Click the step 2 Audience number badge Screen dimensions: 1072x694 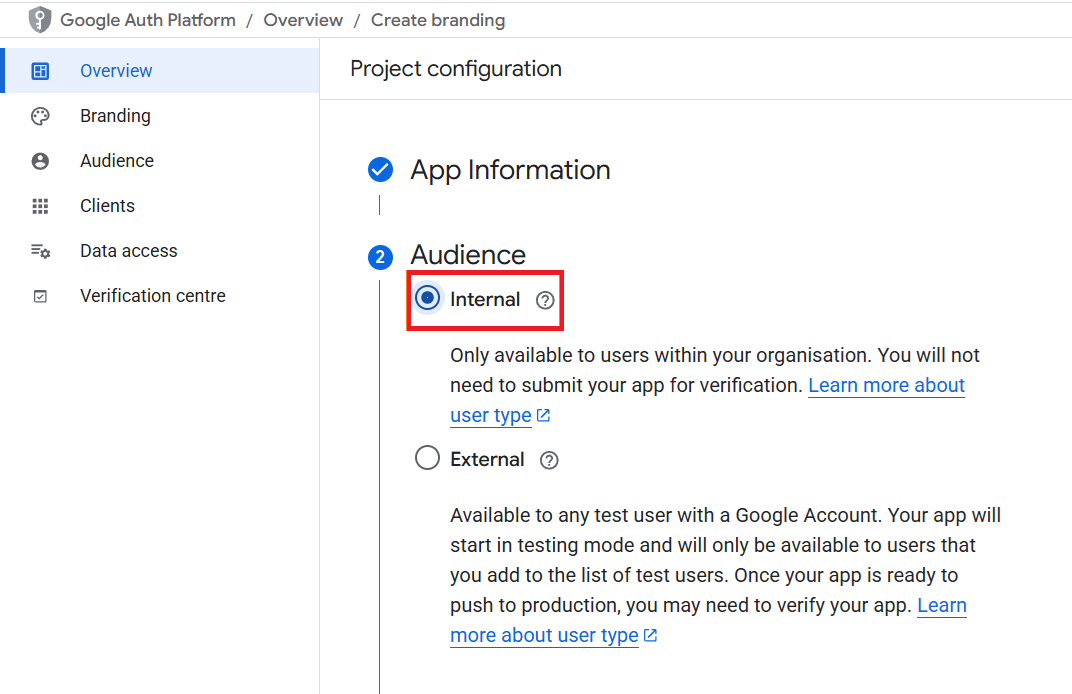tap(380, 257)
